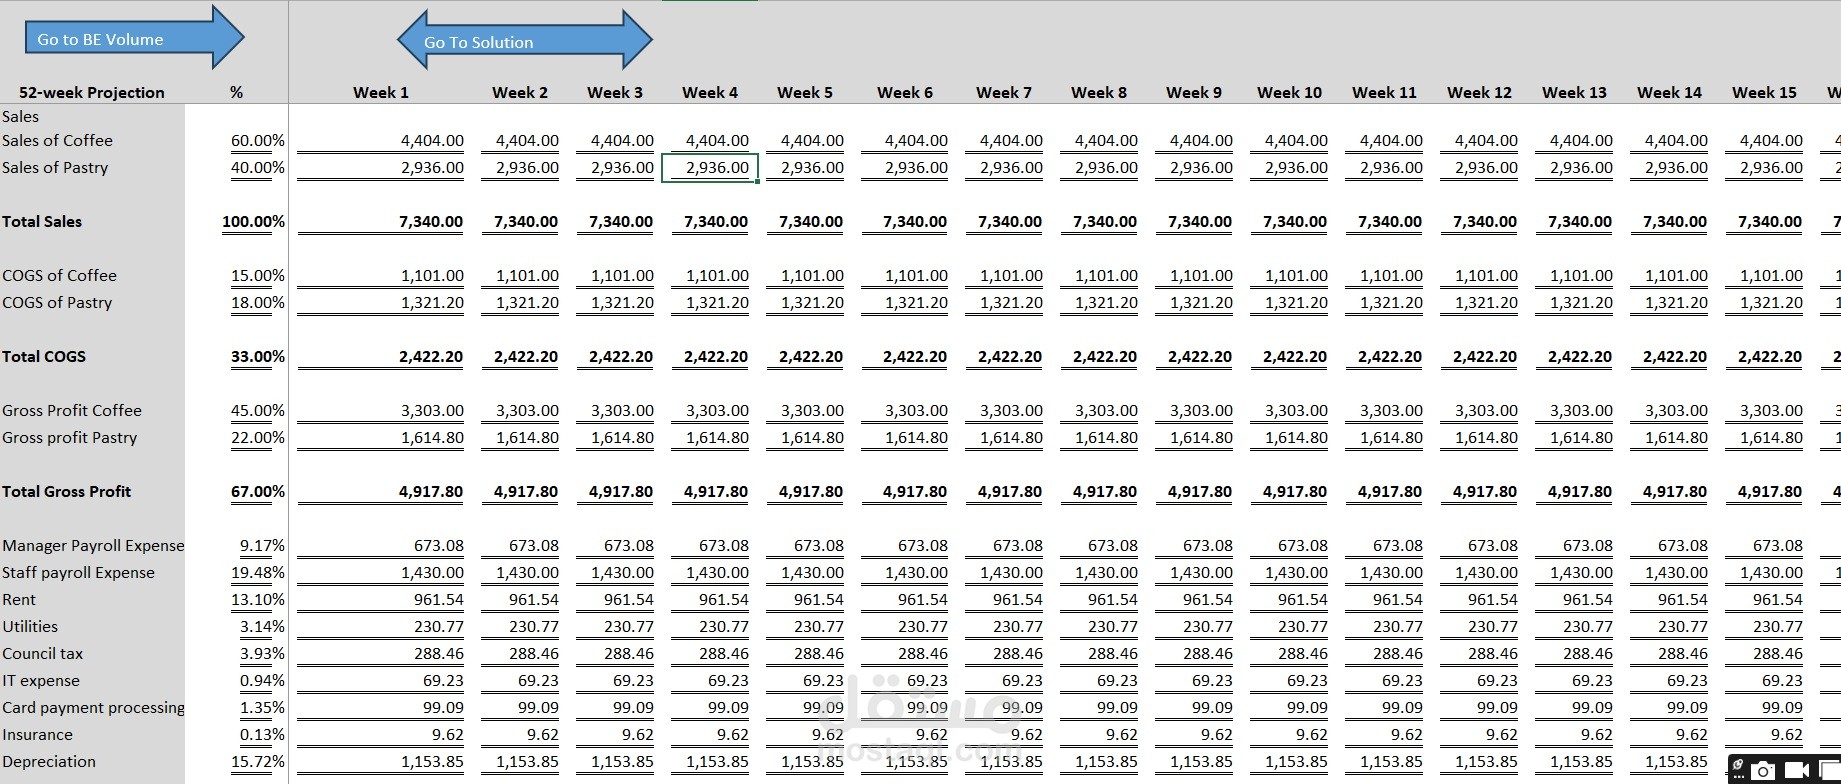Select Week 3 Total Sales 7,340.00
Screen dimensions: 1841x784
(621, 221)
